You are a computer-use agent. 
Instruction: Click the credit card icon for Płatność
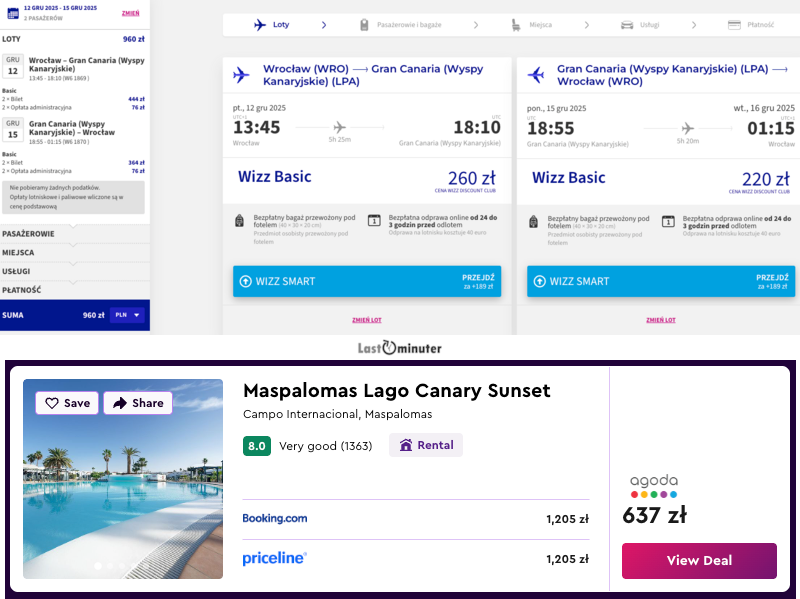coord(735,24)
